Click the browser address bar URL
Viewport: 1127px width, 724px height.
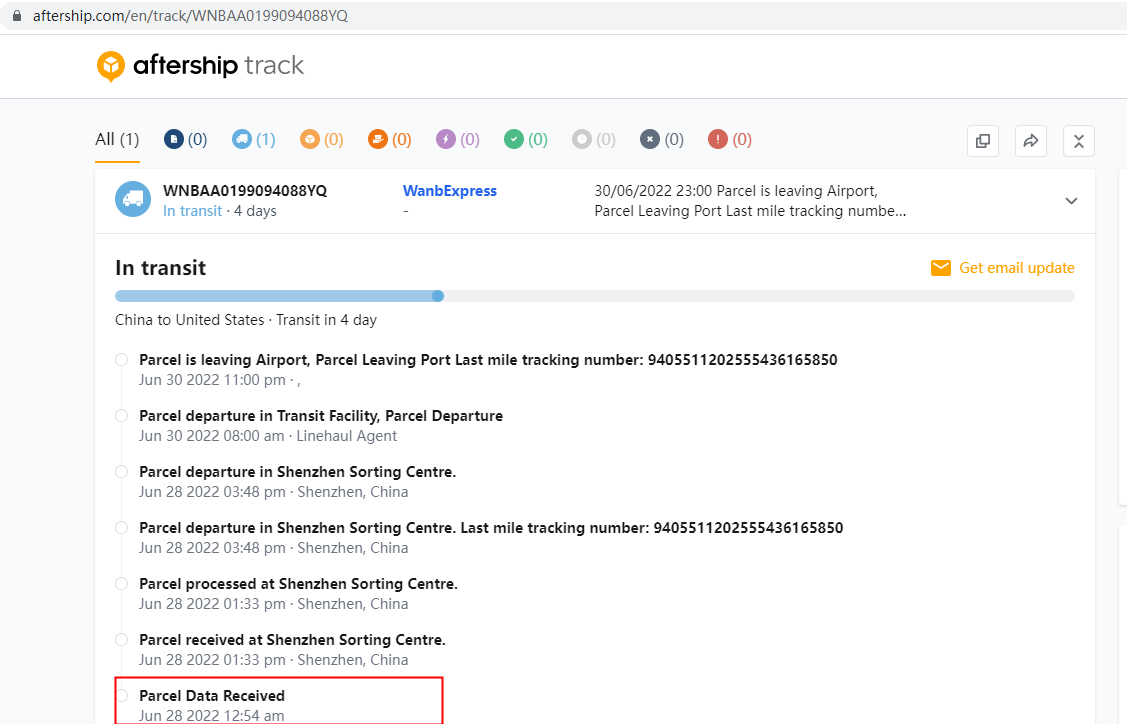pyautogui.click(x=190, y=16)
